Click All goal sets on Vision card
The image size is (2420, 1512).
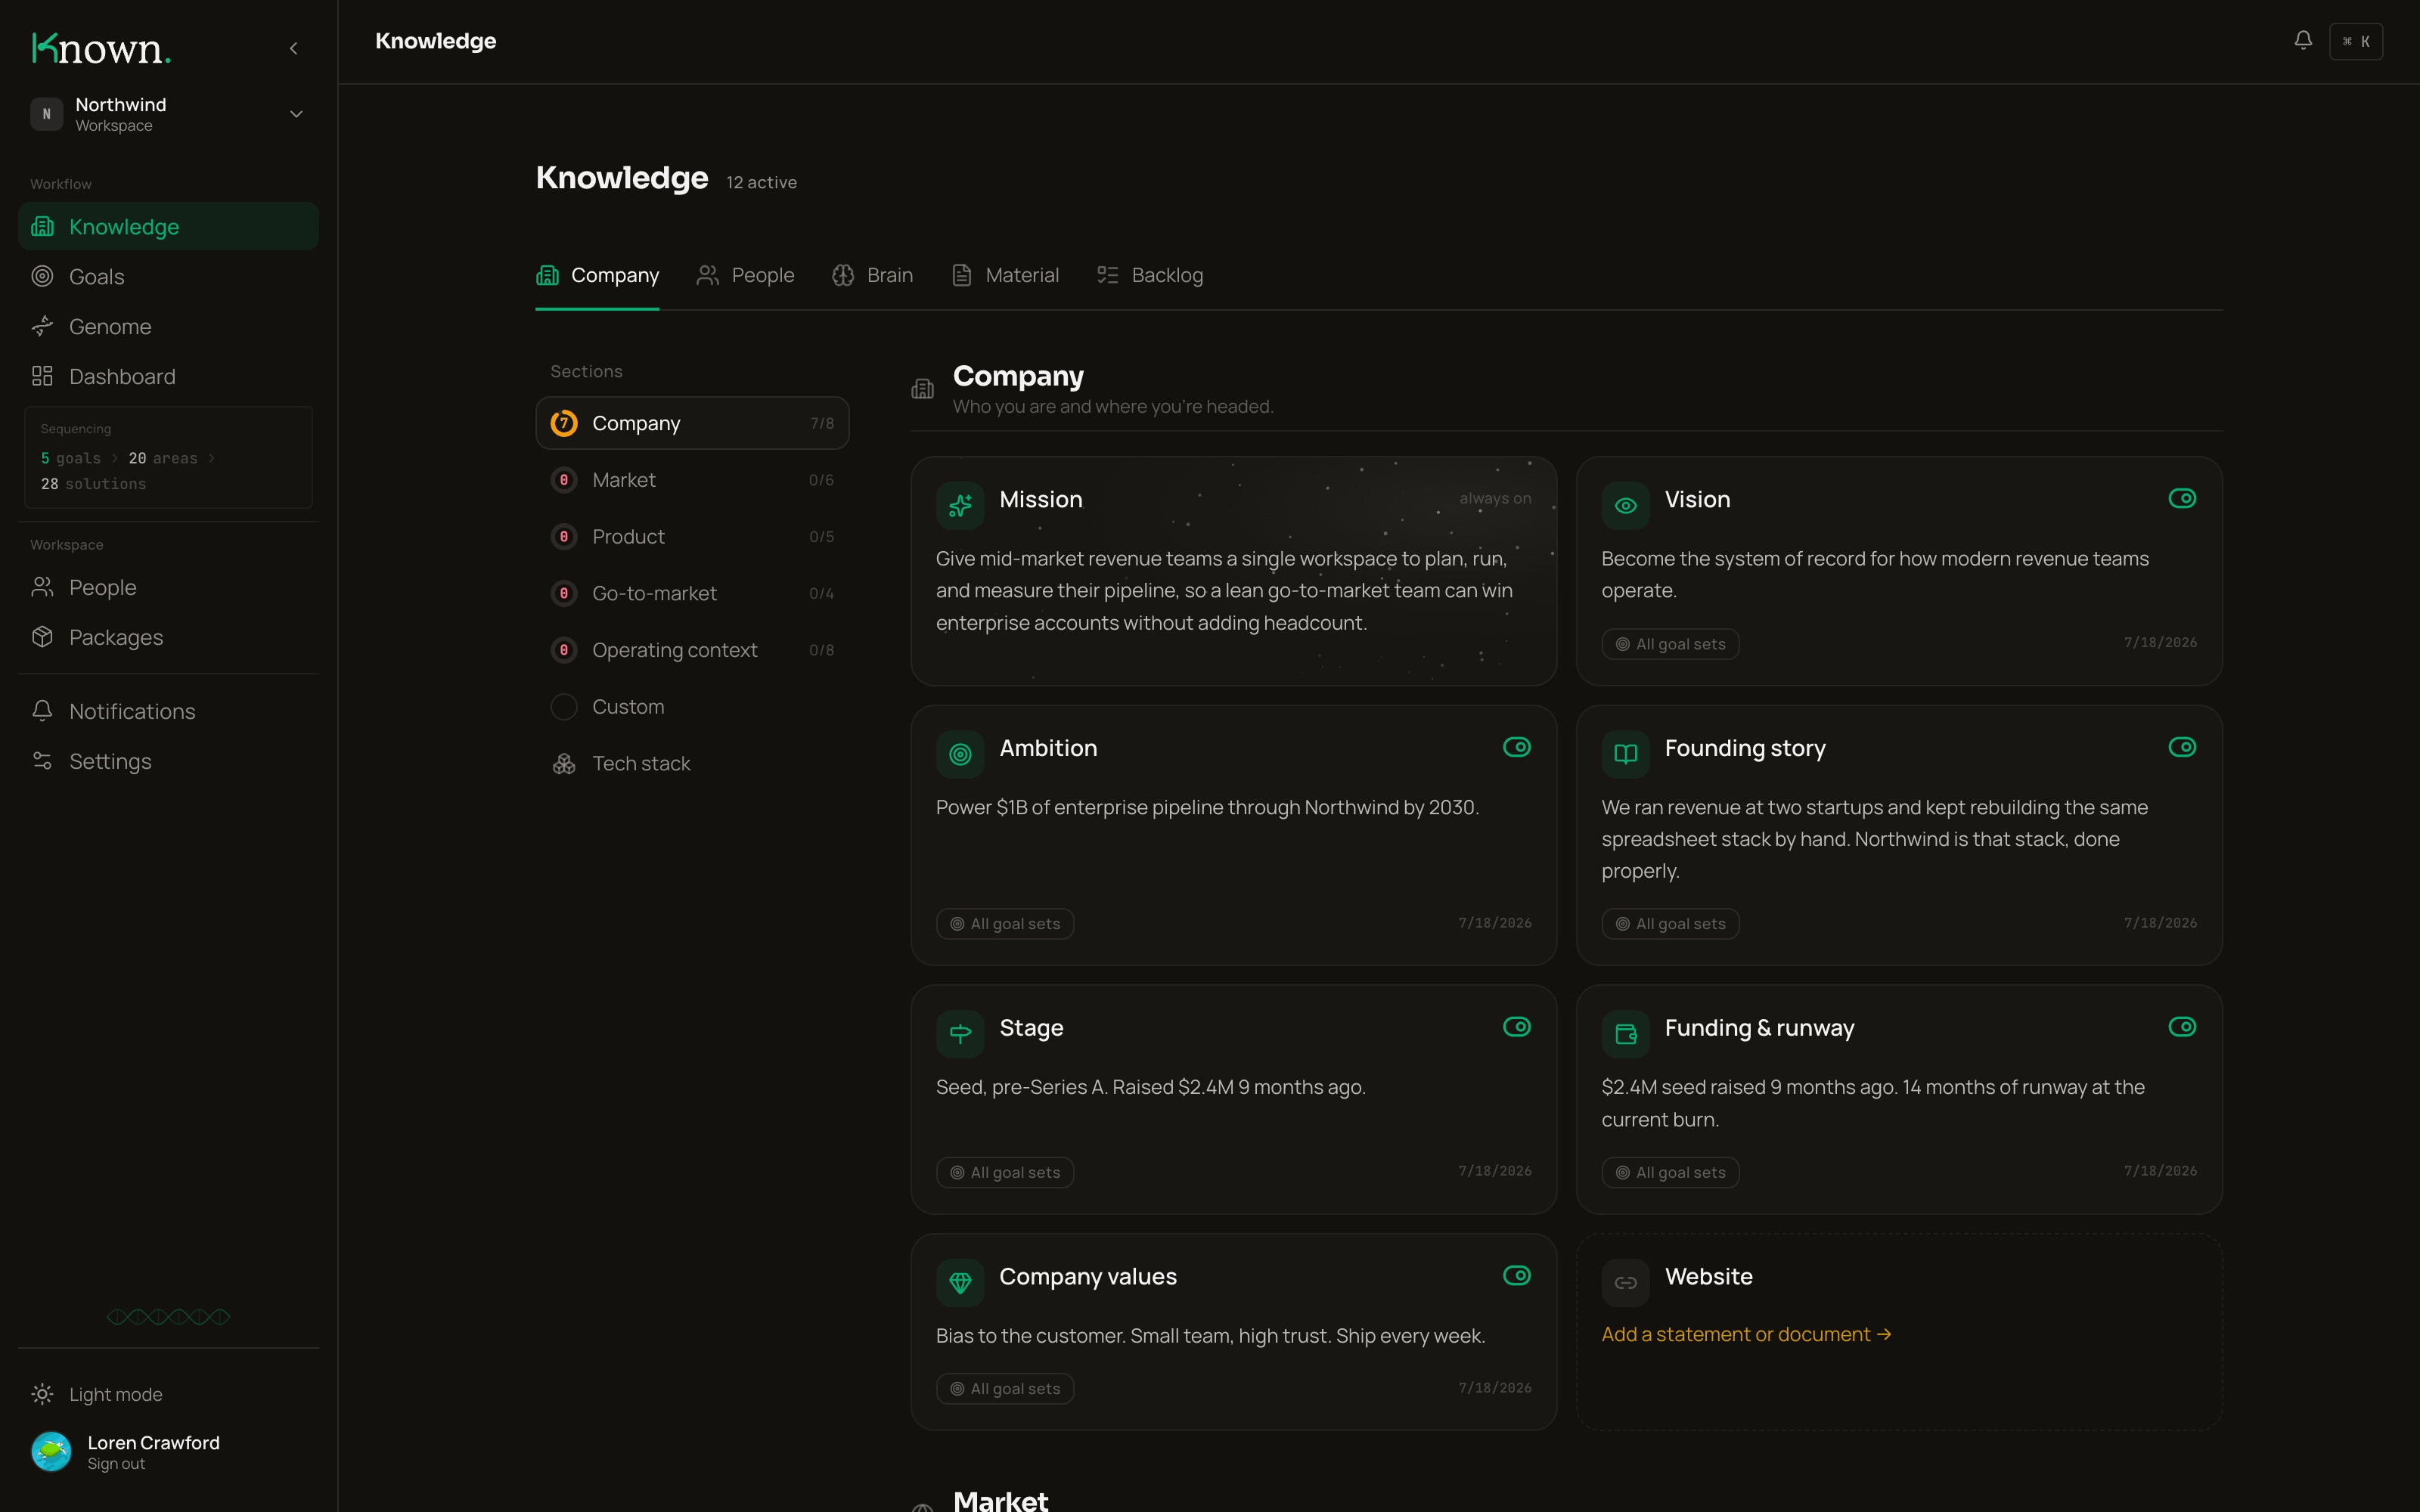(x=1670, y=644)
